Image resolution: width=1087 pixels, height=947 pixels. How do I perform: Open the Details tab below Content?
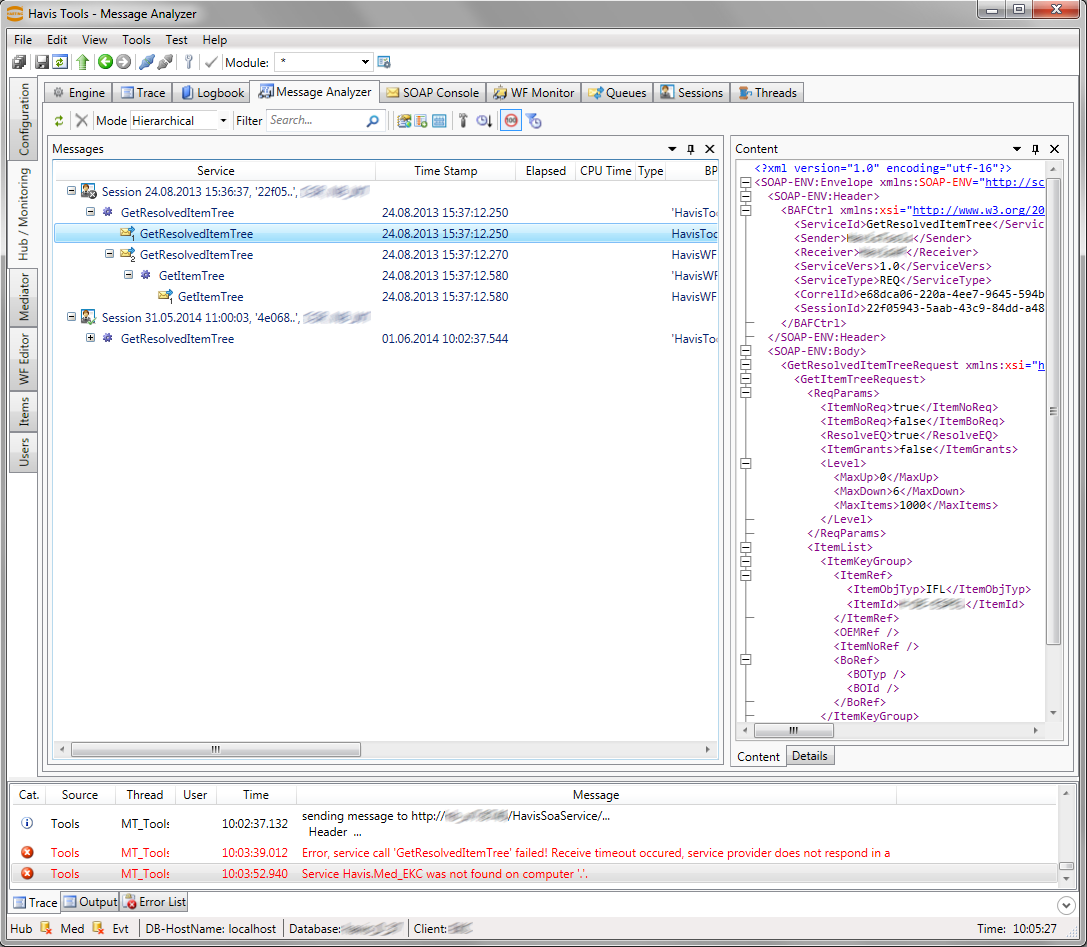809,756
